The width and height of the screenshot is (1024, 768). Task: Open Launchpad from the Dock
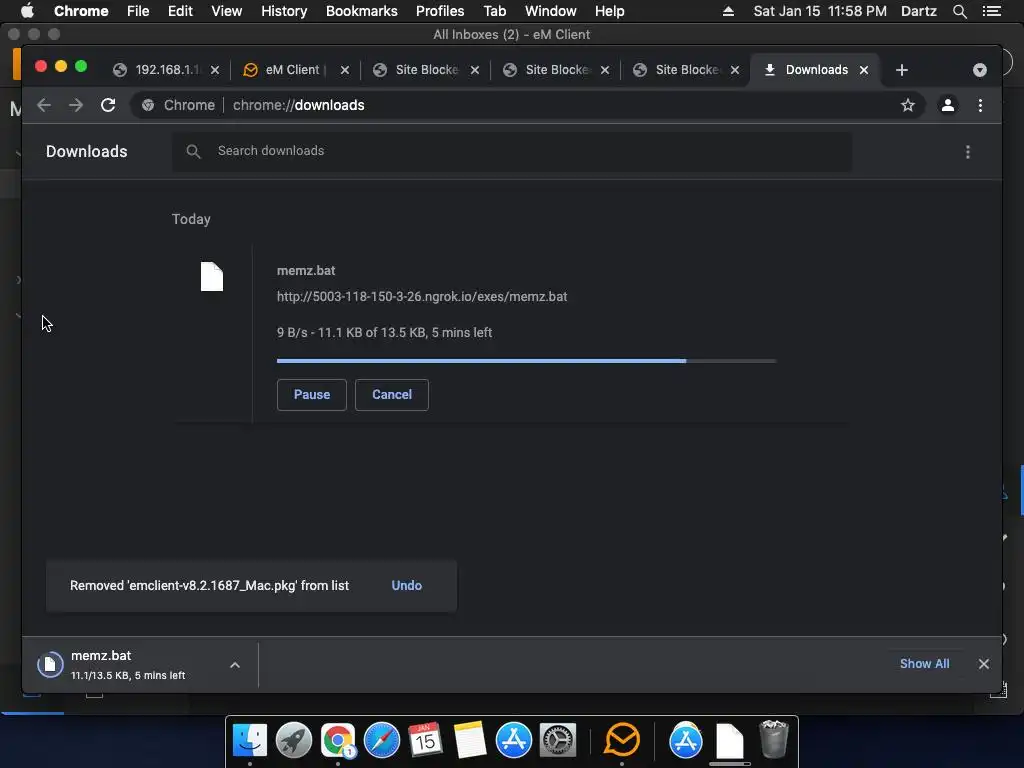(294, 740)
